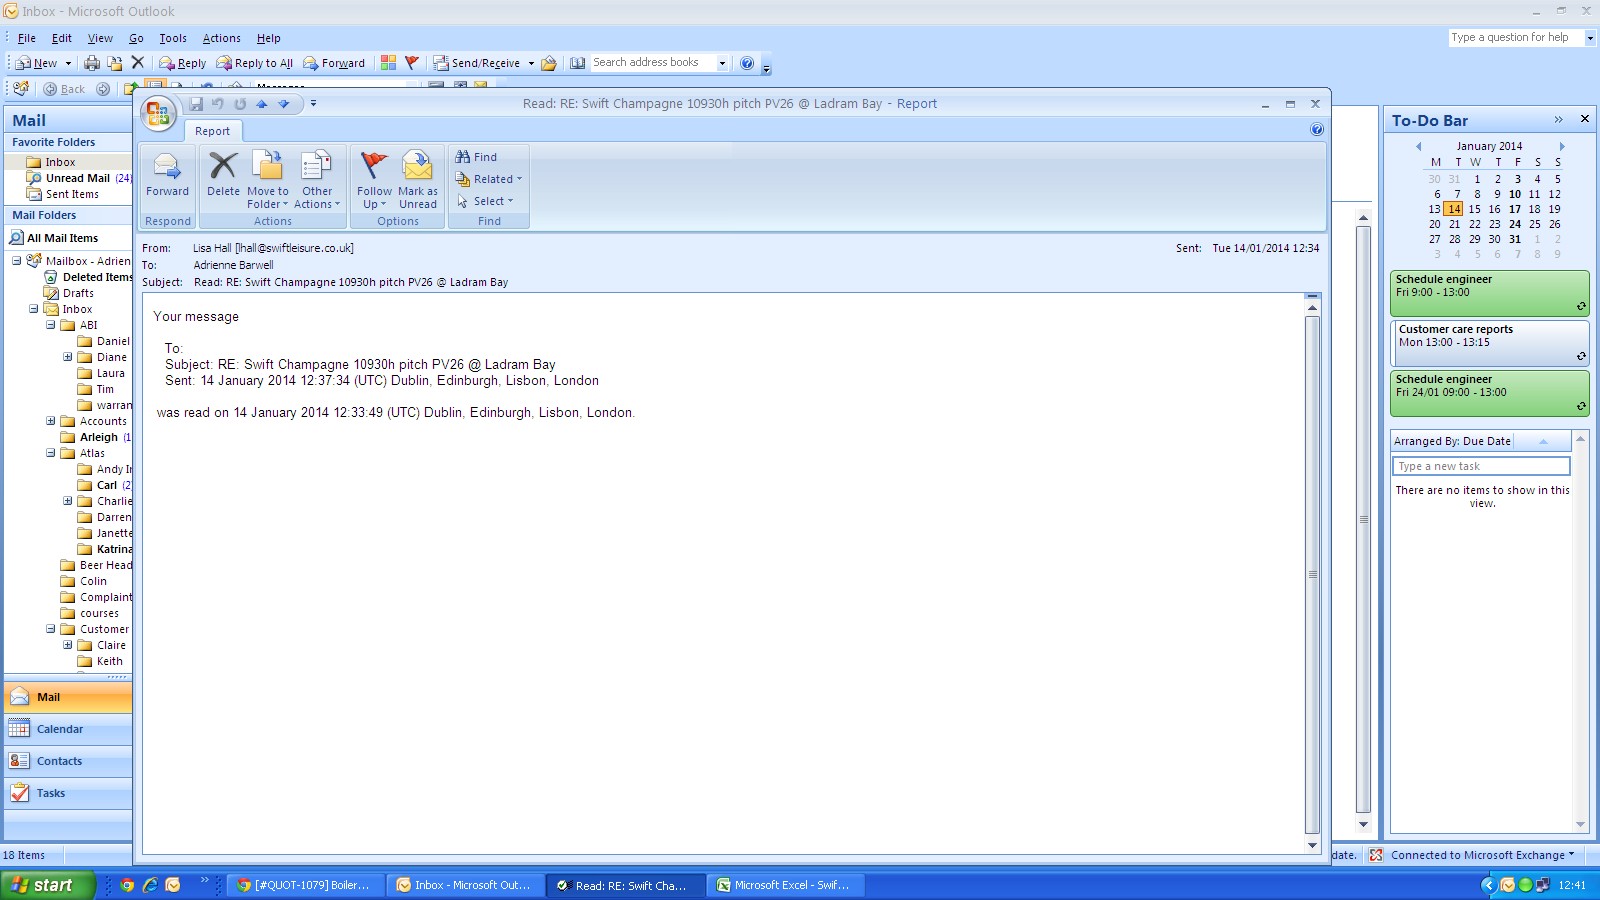
Task: Open the Actions menu
Action: click(222, 38)
